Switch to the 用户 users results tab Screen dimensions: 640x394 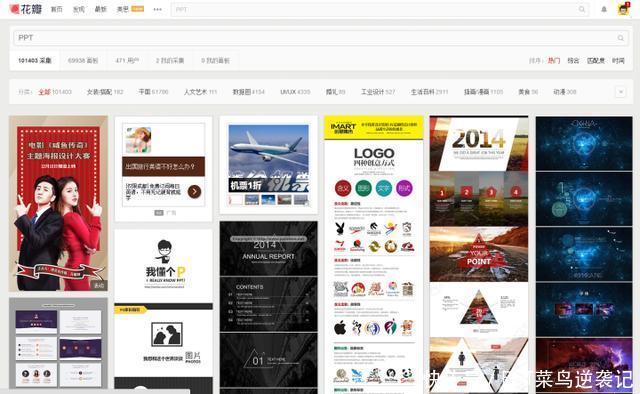pyautogui.click(x=127, y=60)
